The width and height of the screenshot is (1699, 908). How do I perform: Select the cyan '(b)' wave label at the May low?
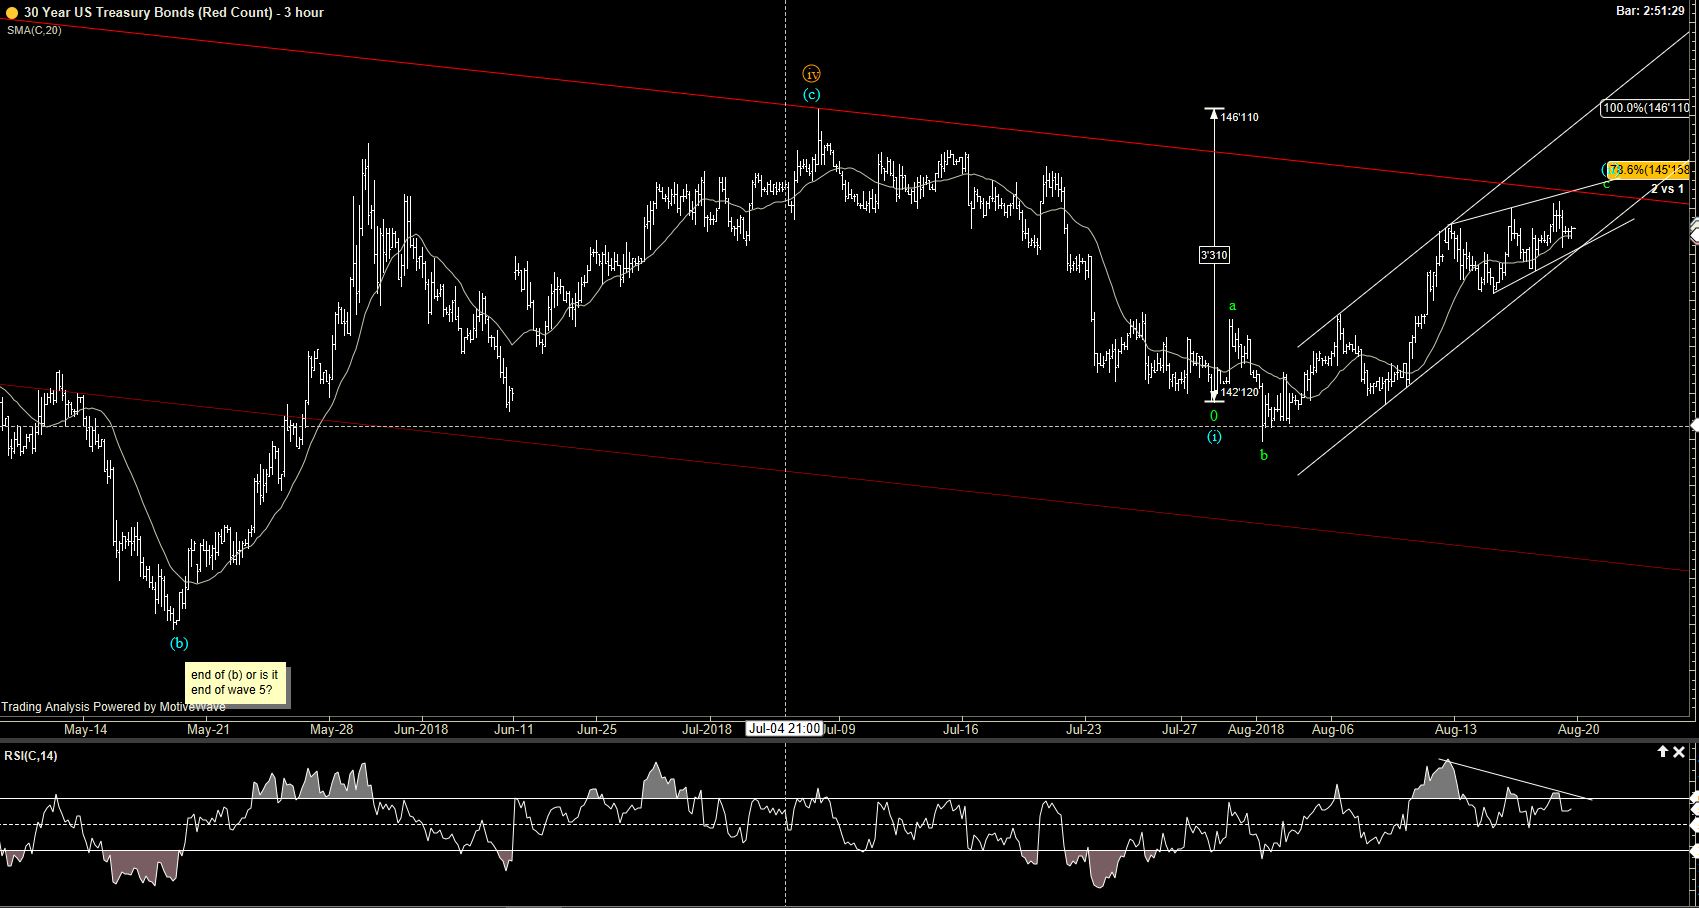pos(178,643)
